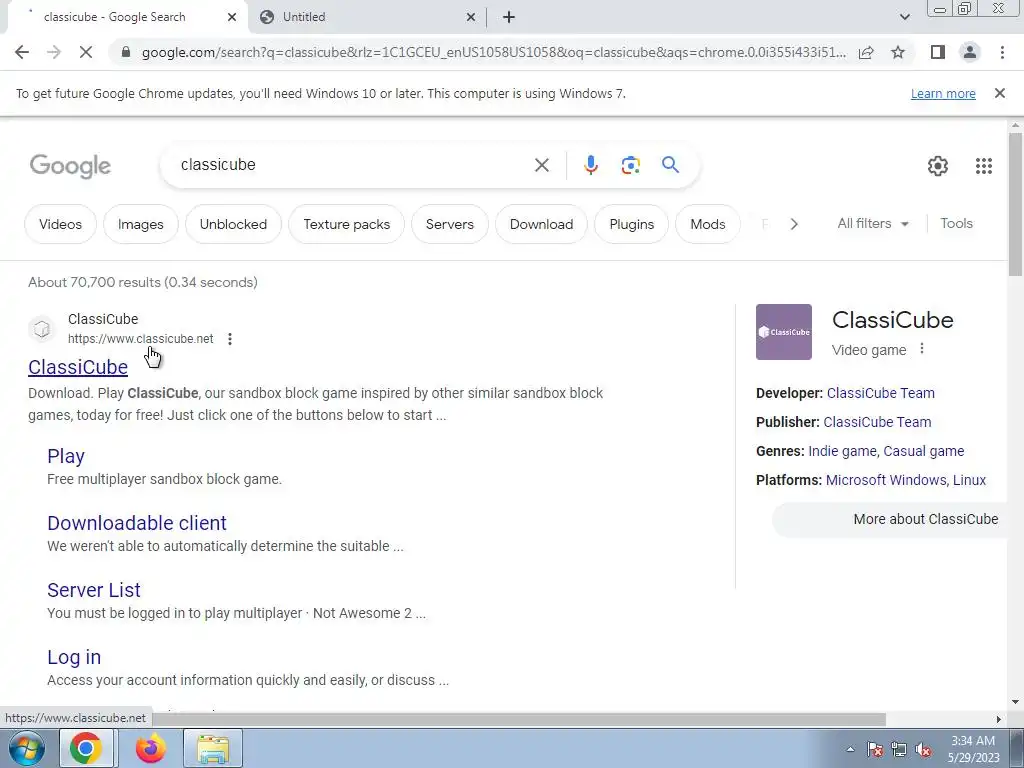Click the address bar URL
The height and width of the screenshot is (768, 1024).
pyautogui.click(x=493, y=52)
